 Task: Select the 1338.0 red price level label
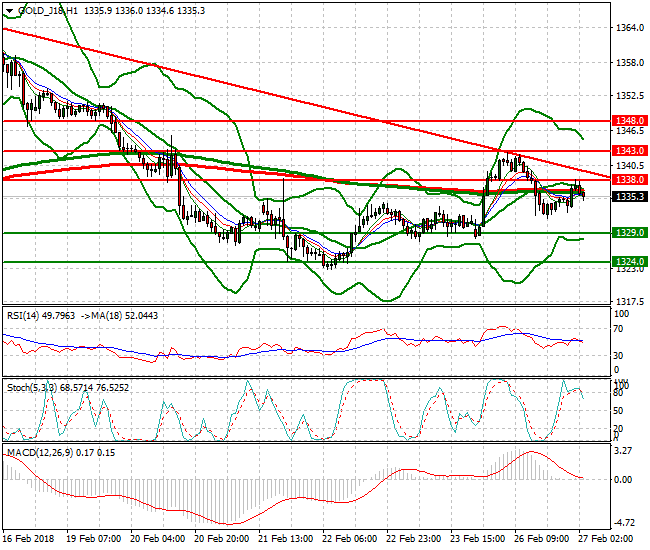pyautogui.click(x=630, y=179)
